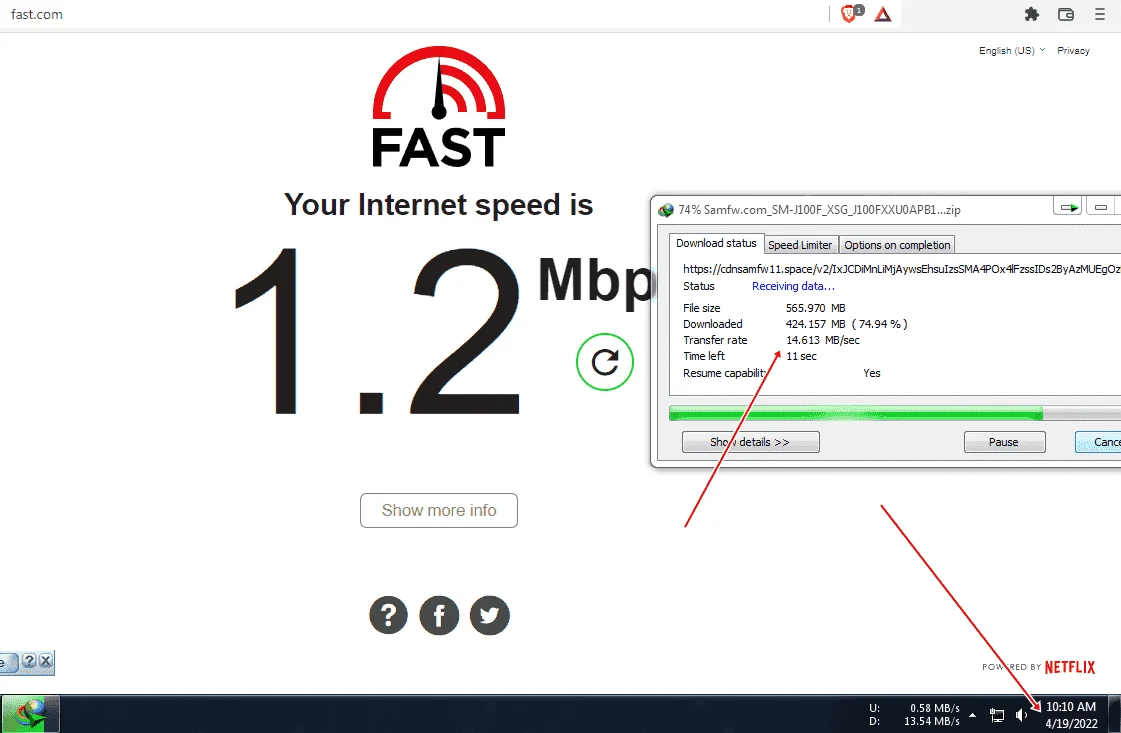Share the result on Facebook
The image size is (1121, 733).
tap(439, 615)
